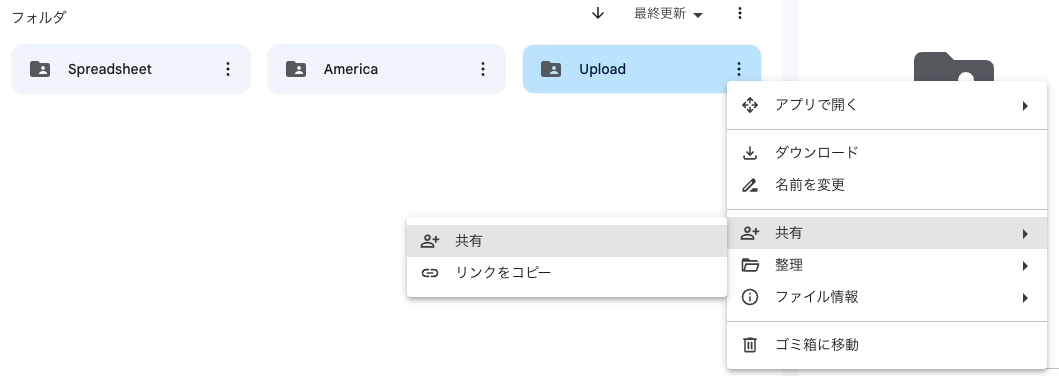Choose リンクをコピー from the submenu

click(x=567, y=273)
